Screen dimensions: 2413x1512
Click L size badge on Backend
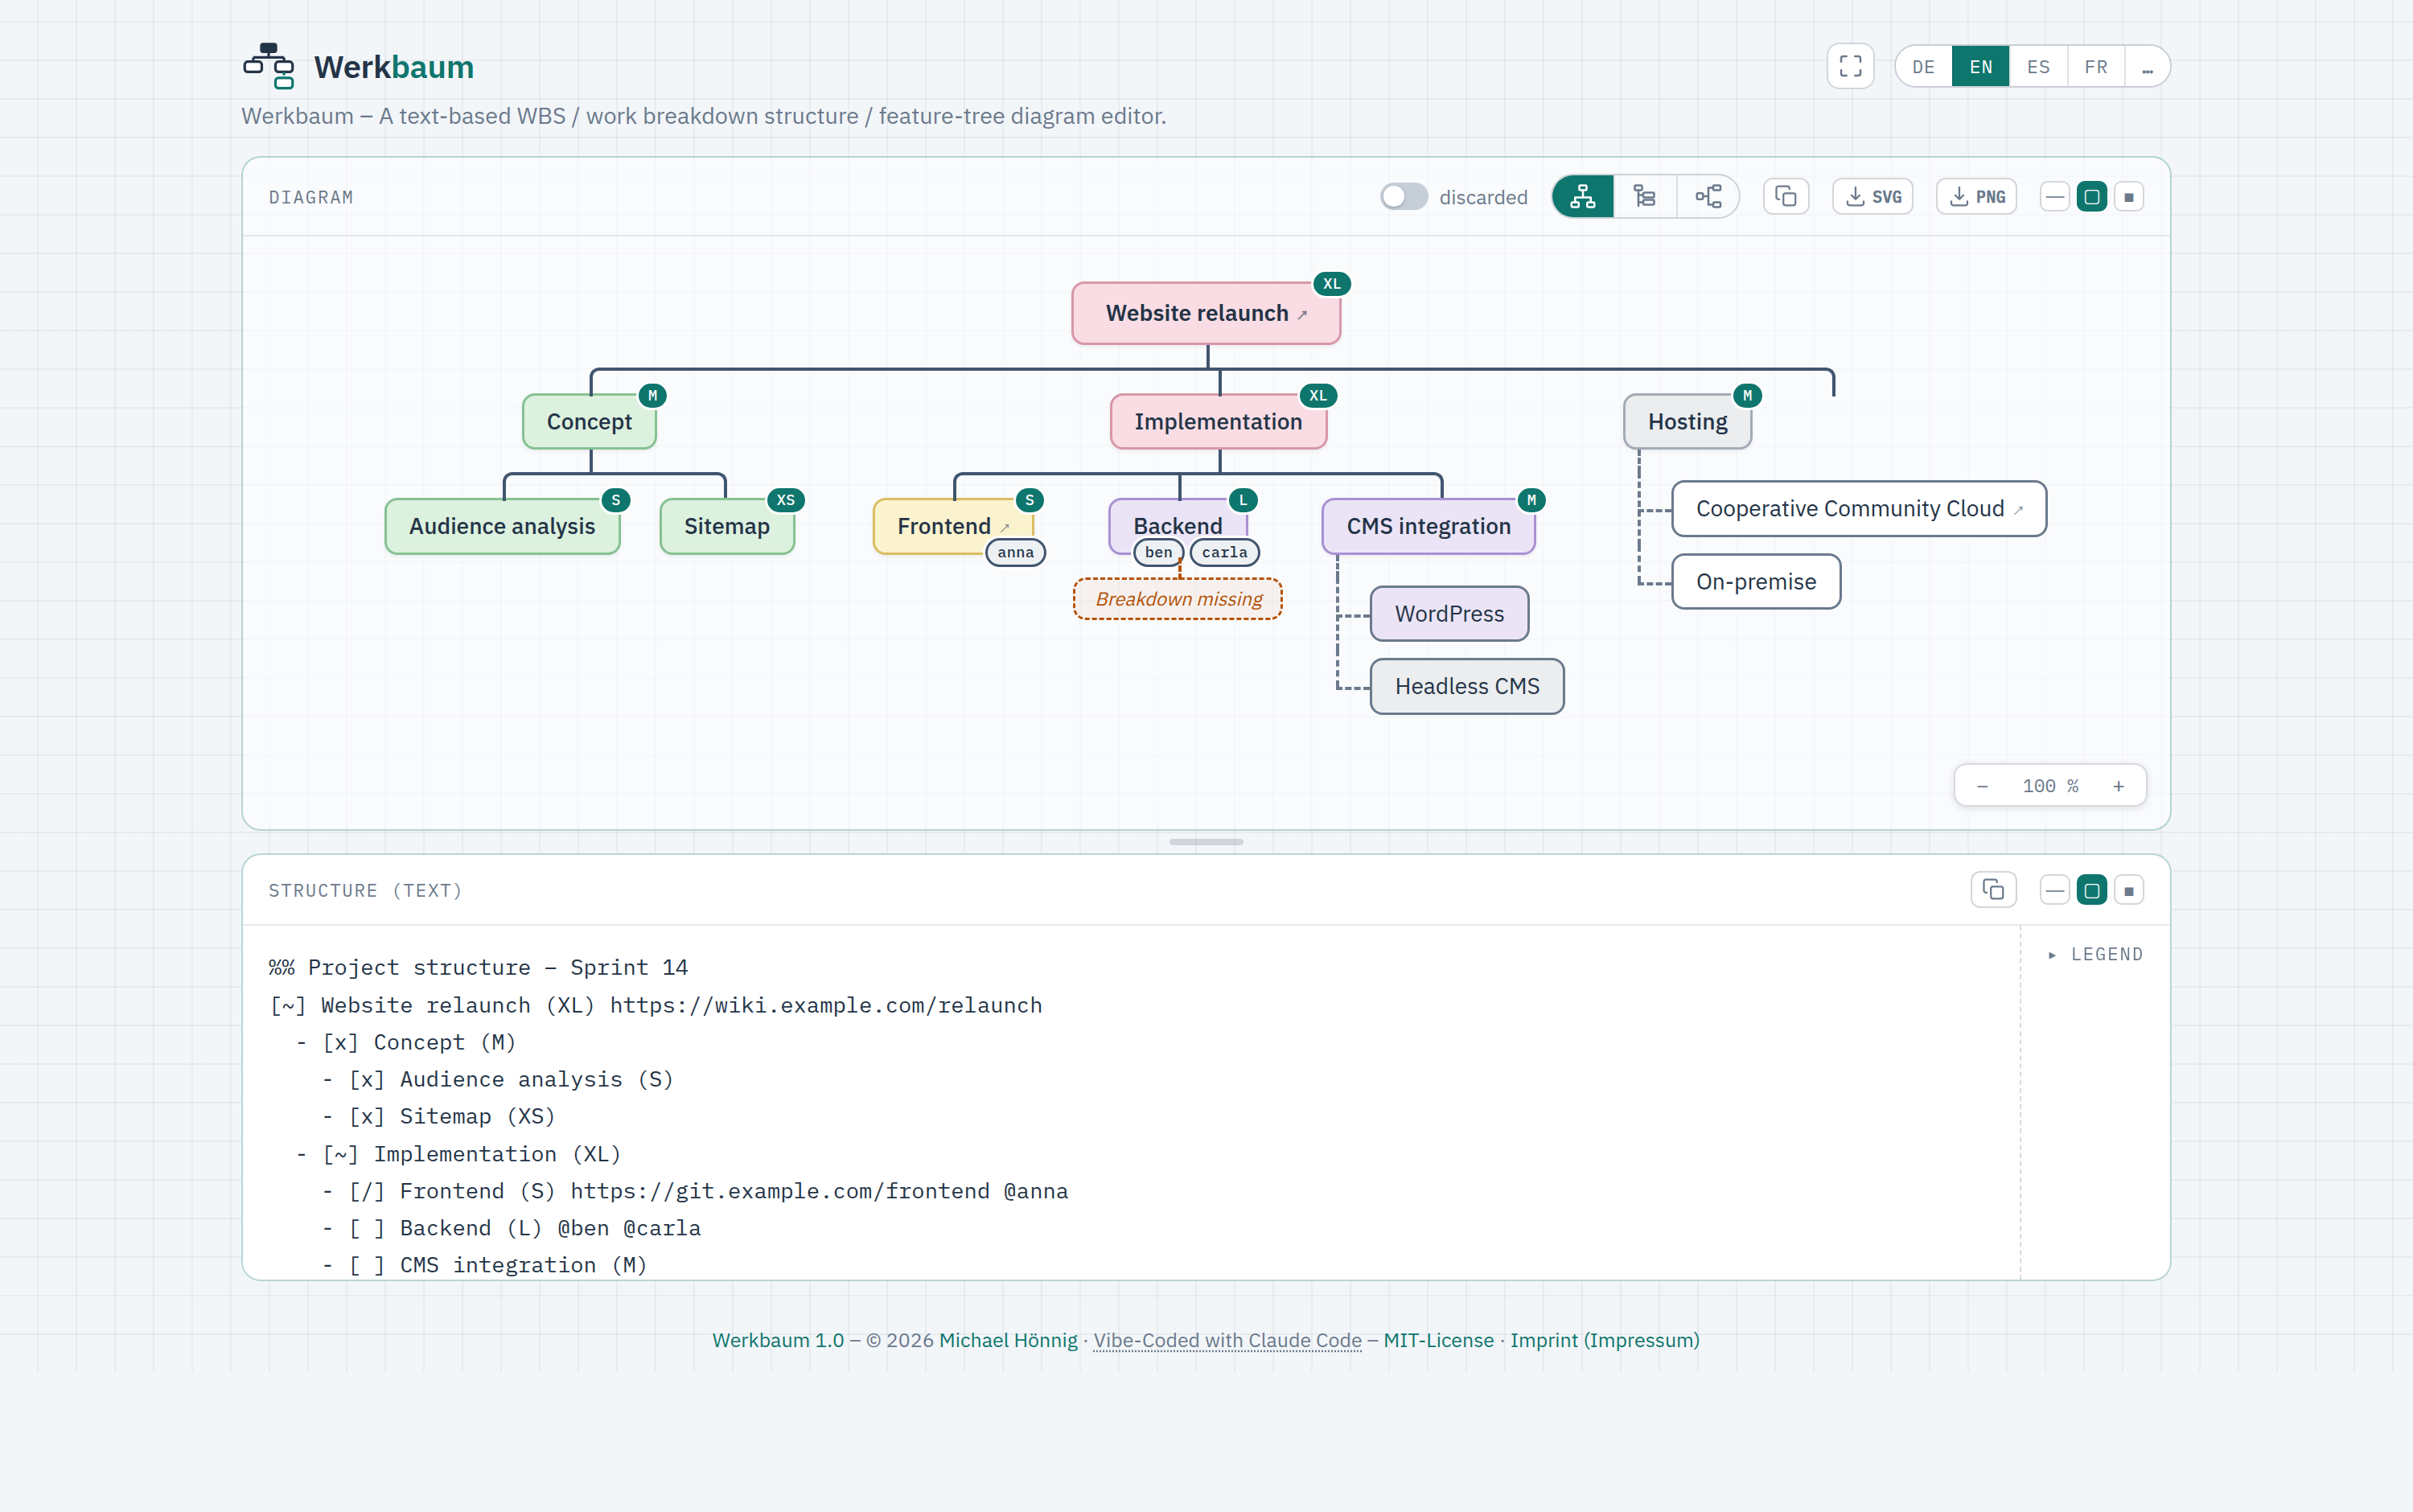click(1243, 500)
